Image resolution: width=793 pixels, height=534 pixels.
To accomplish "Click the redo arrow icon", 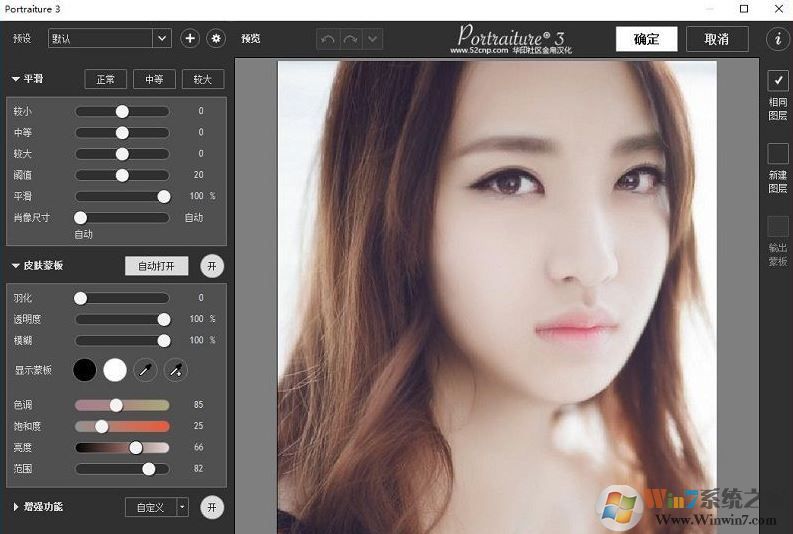I will (351, 39).
